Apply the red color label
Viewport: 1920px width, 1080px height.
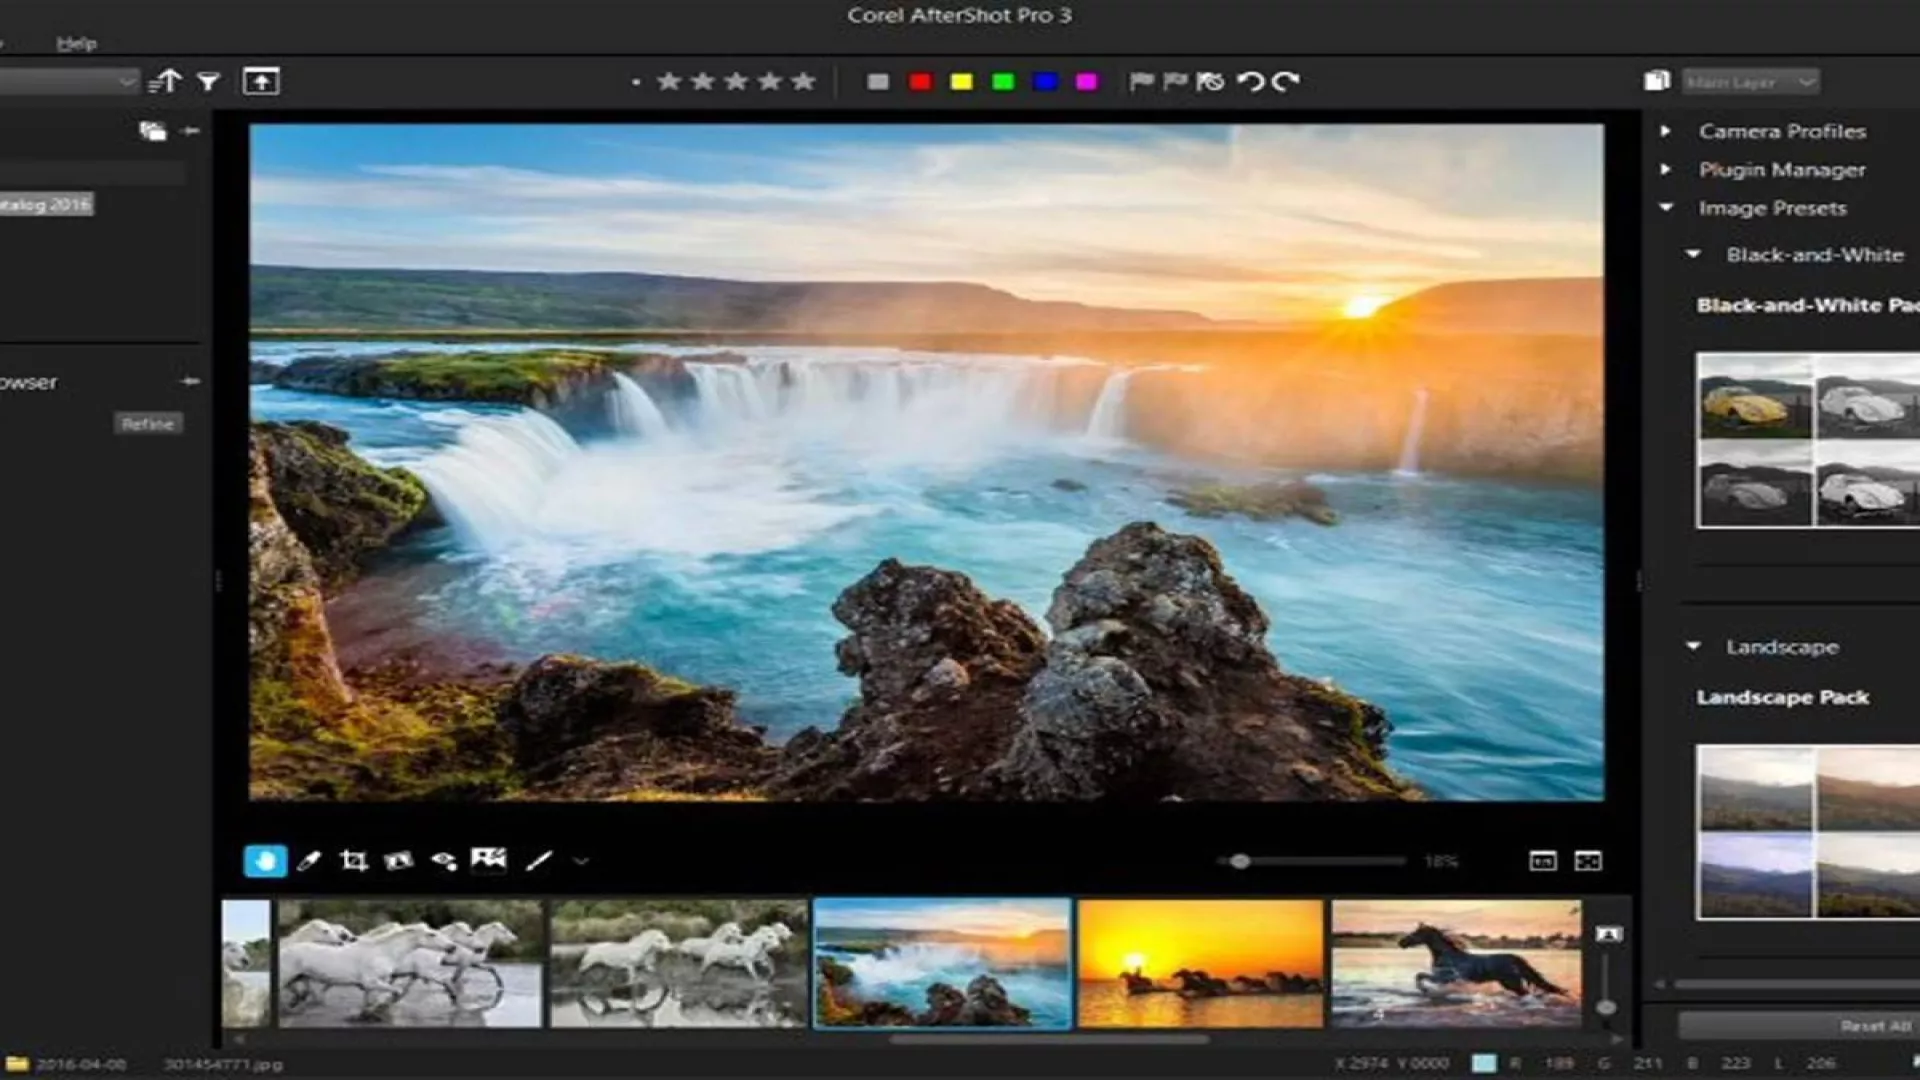[920, 82]
